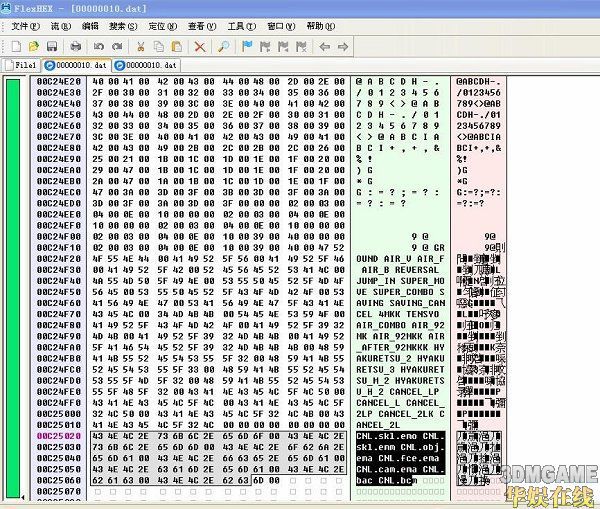
Task: Click the Open file folder icon
Action: [x=34, y=47]
